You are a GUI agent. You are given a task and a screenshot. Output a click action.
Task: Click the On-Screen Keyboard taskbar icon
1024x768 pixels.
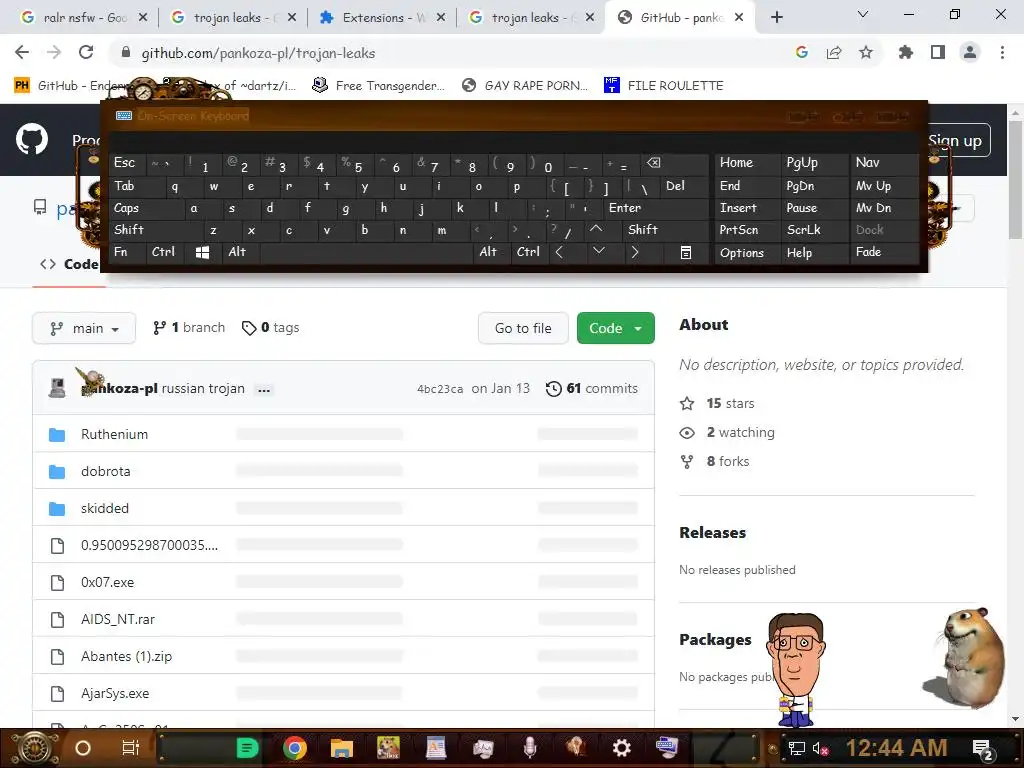point(667,746)
